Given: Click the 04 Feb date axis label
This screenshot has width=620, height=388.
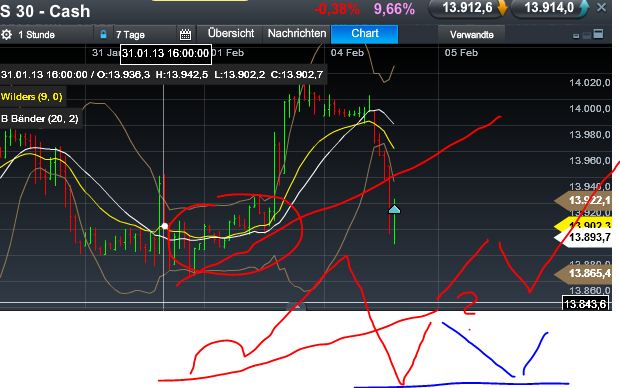Looking at the screenshot, I should (x=347, y=53).
